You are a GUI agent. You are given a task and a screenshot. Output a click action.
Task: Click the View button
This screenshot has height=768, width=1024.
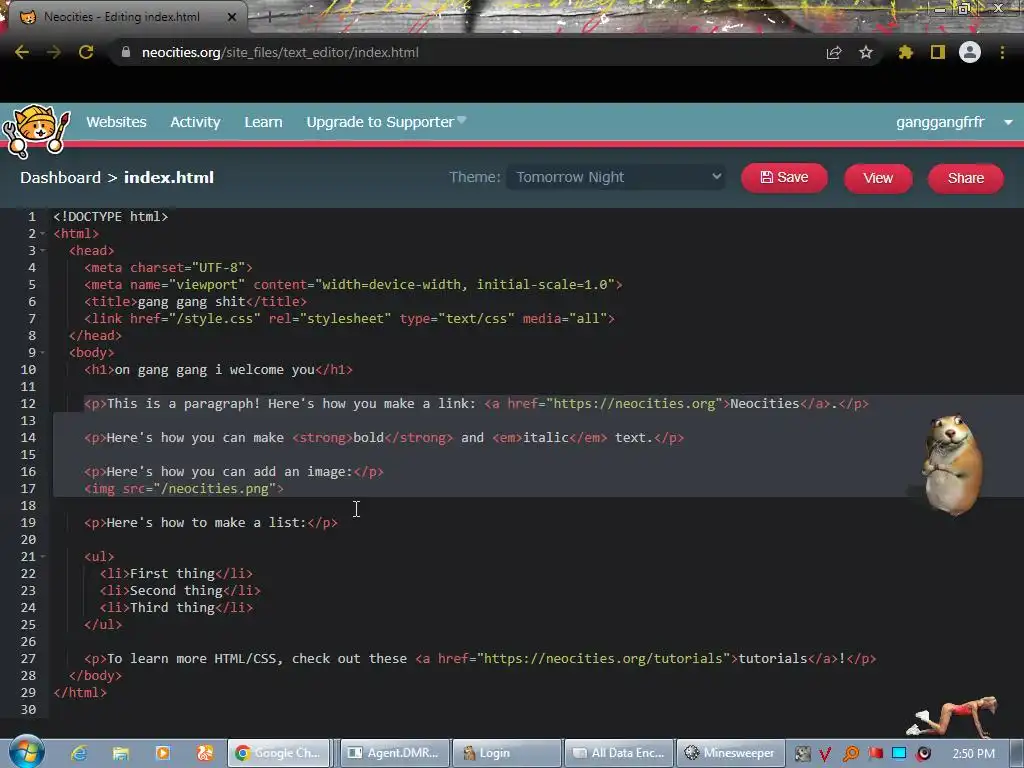point(878,178)
